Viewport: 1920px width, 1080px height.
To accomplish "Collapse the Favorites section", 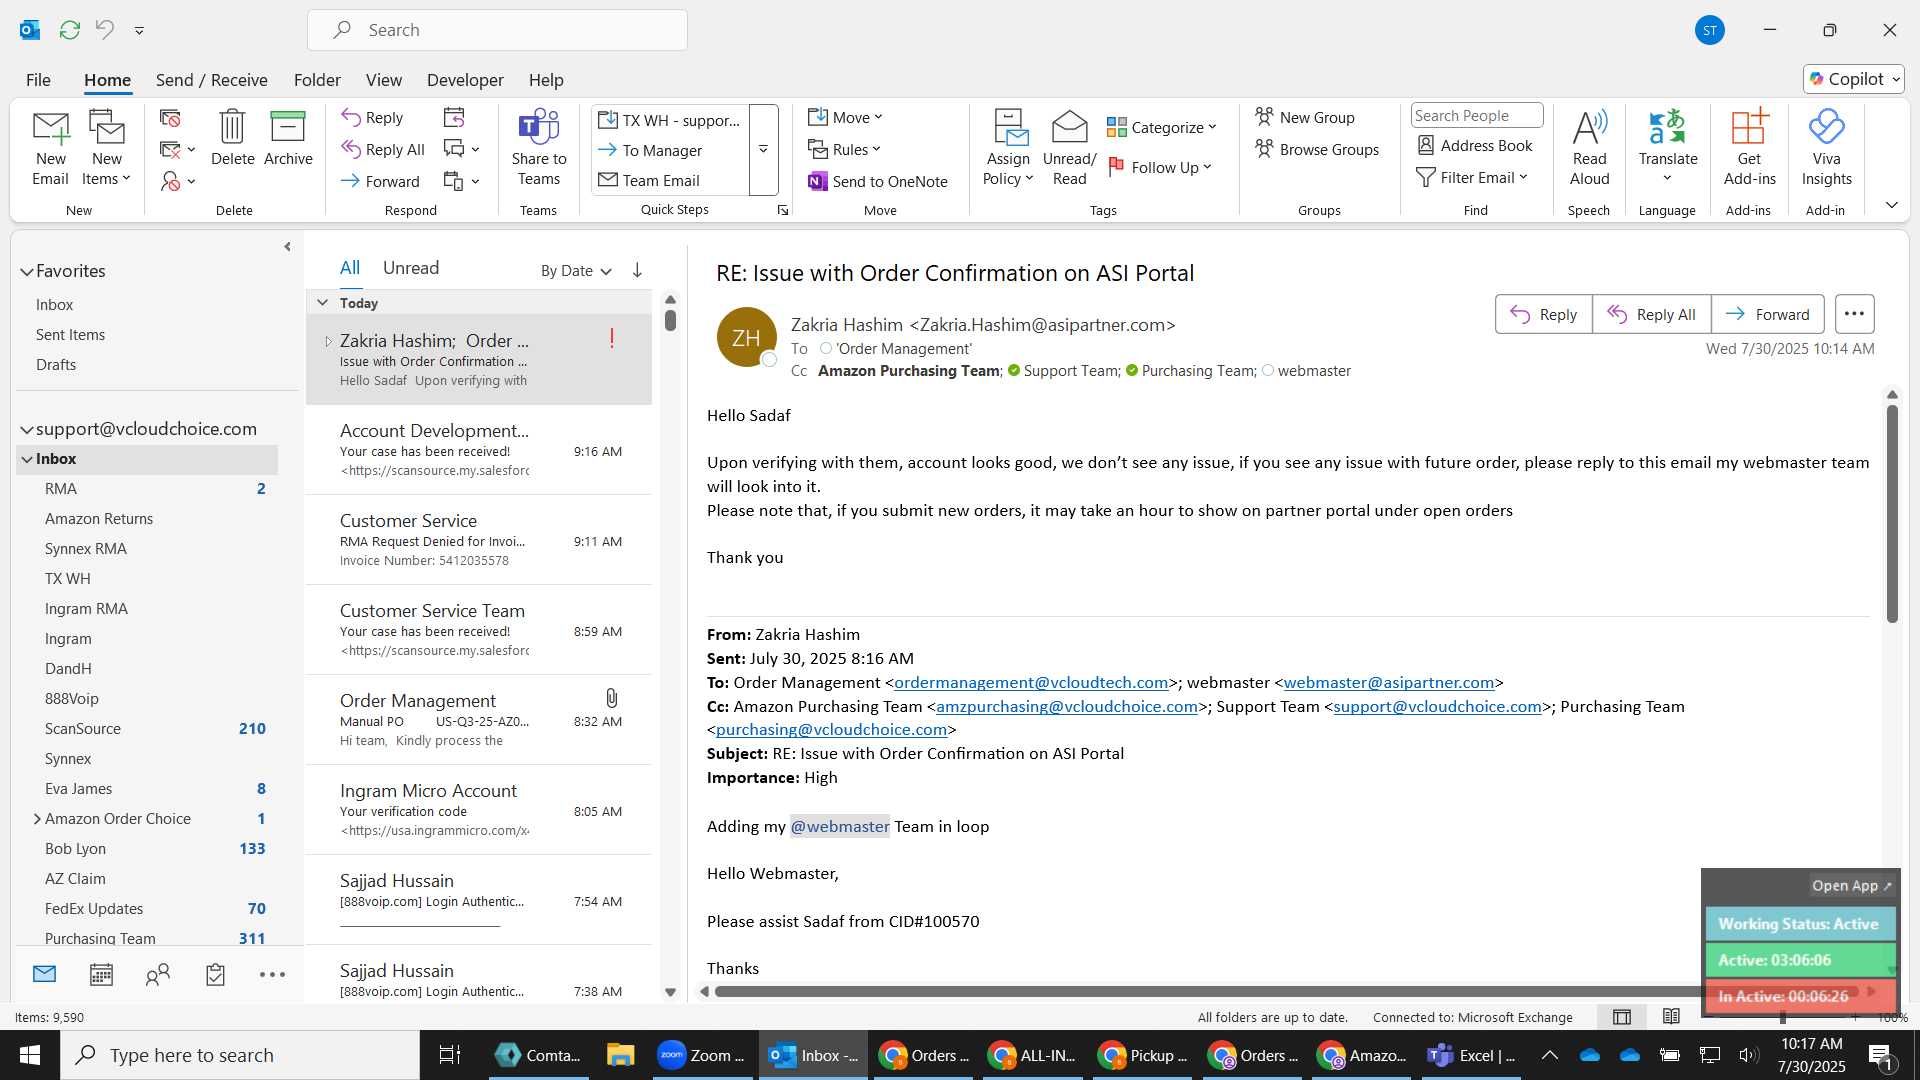I will point(27,271).
